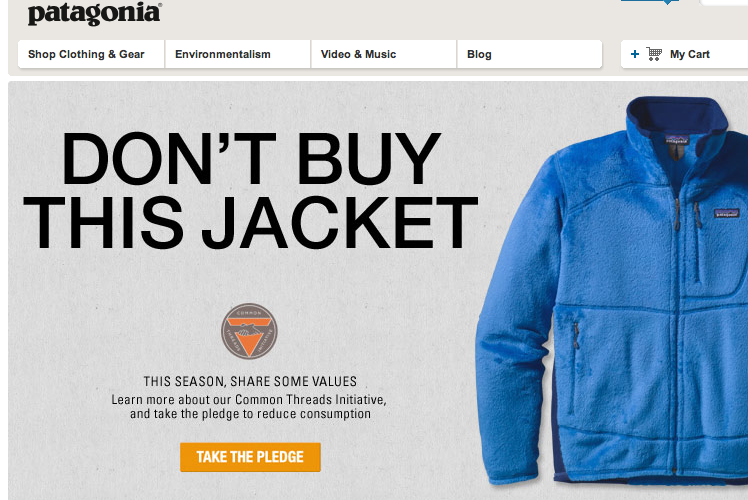Click the jacket's front zipper pull
This screenshot has width=748, height=500.
point(677,215)
